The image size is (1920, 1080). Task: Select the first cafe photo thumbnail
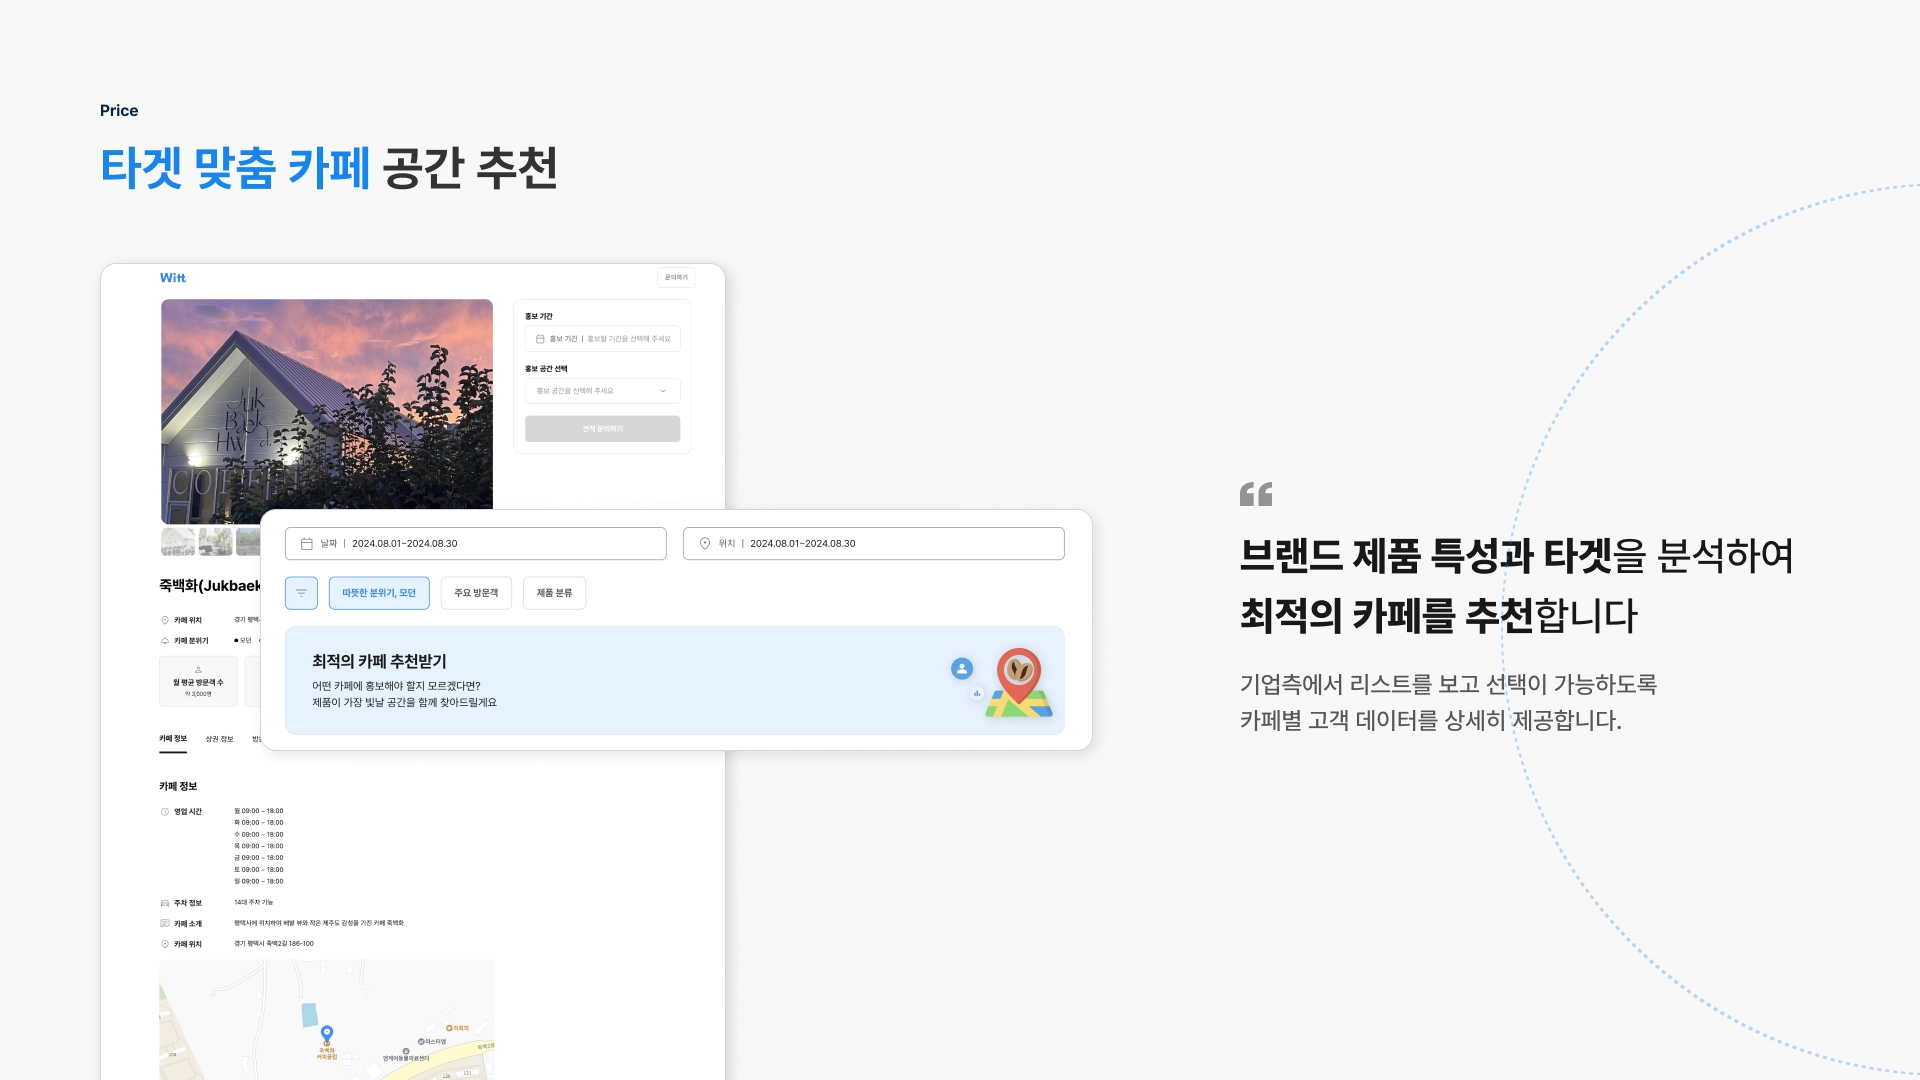click(x=178, y=542)
